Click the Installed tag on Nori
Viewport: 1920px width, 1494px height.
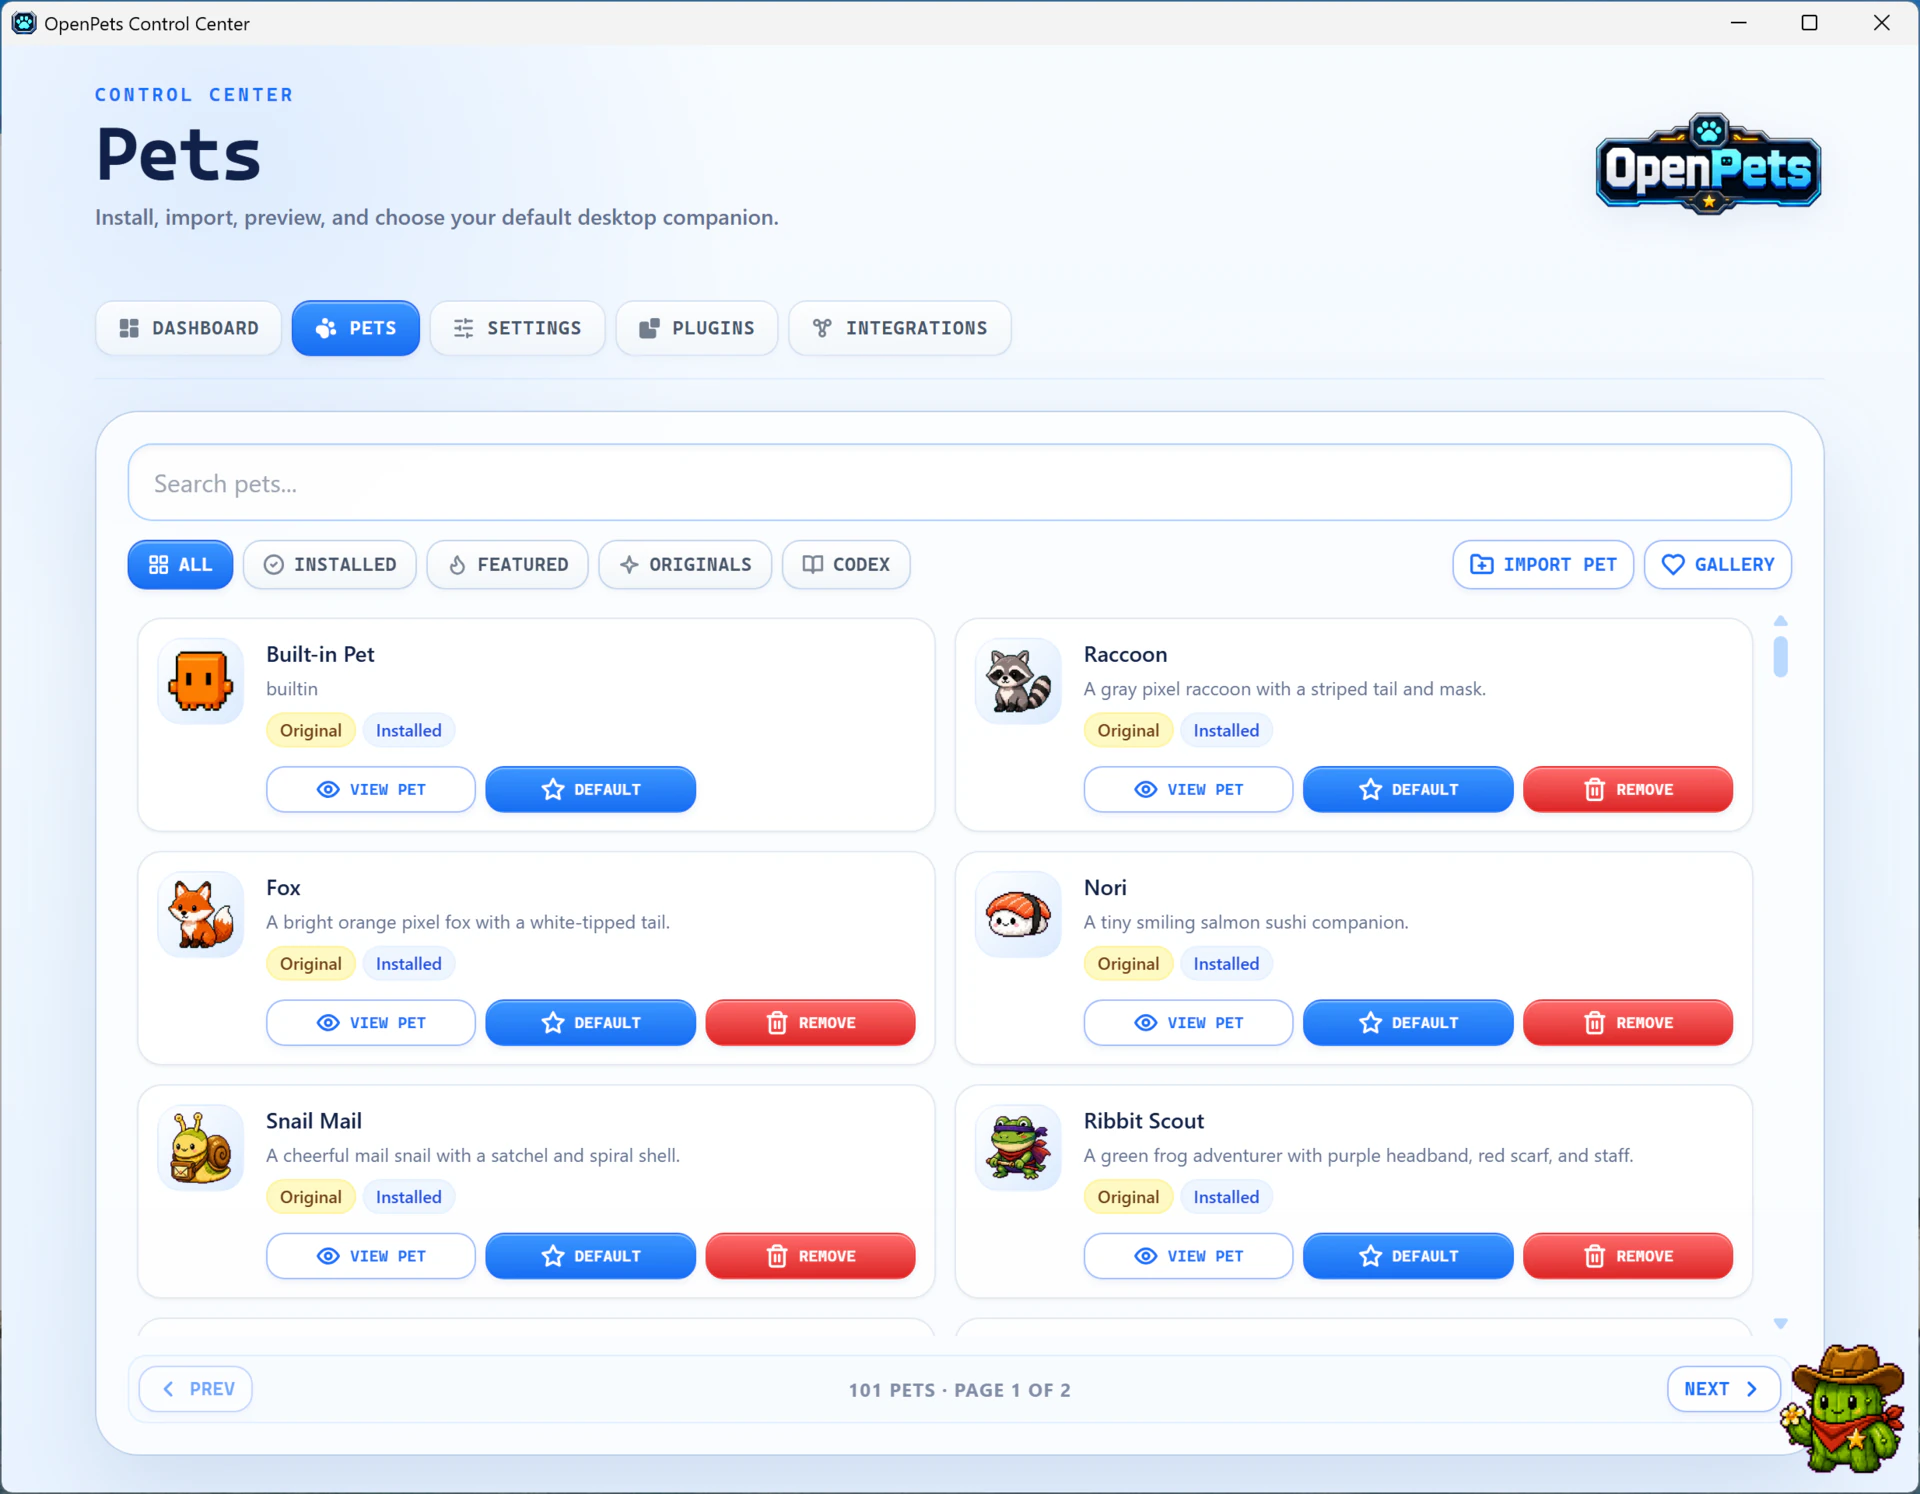click(x=1226, y=964)
